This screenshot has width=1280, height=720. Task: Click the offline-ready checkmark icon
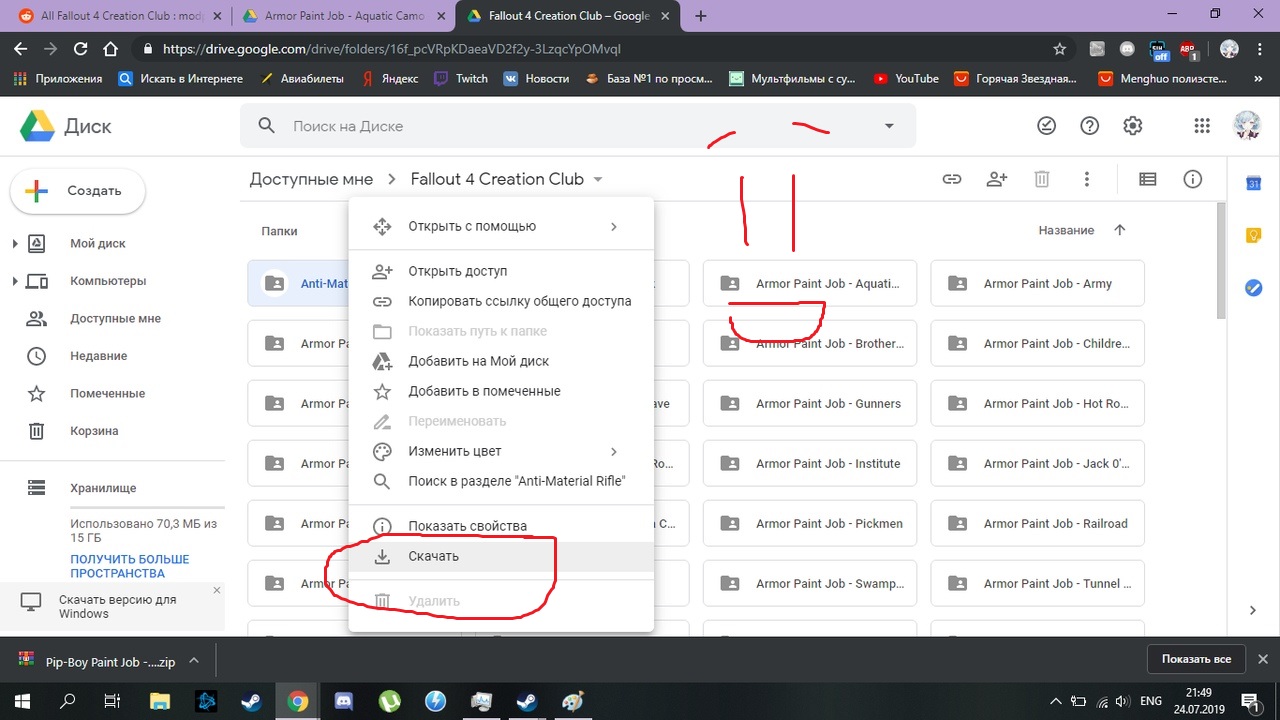click(x=1046, y=126)
